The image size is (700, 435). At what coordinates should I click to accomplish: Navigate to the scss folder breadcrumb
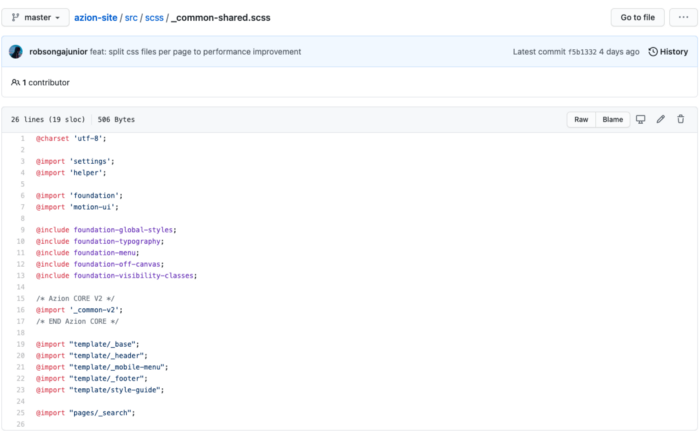point(154,18)
